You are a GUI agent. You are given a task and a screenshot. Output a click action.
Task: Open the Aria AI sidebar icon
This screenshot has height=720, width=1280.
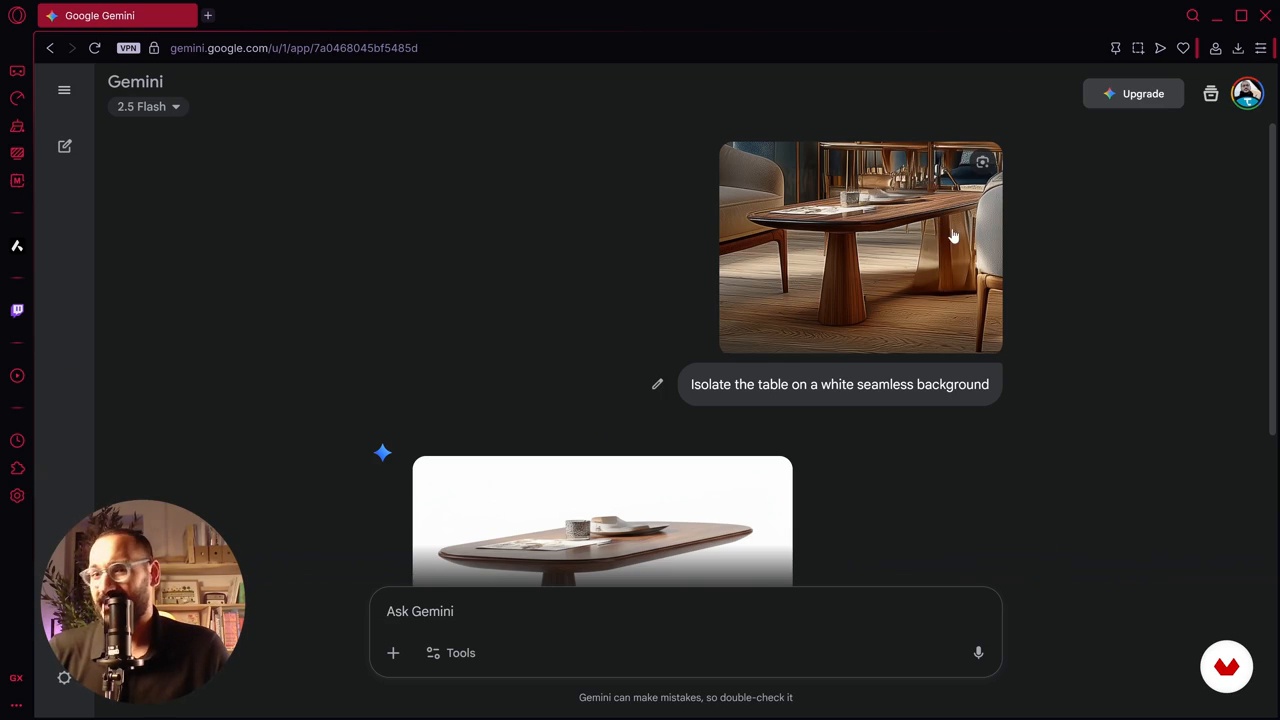[x=17, y=246]
